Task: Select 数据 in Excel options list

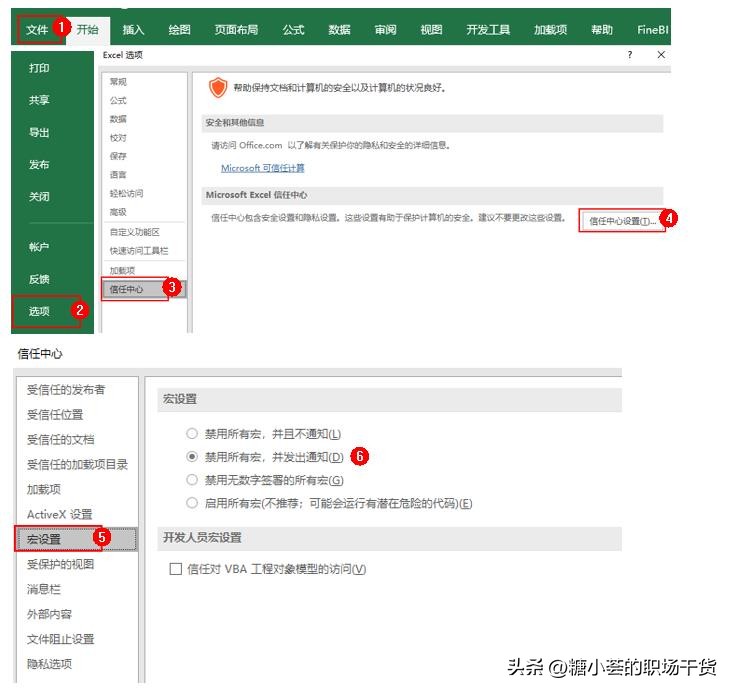Action: [x=118, y=119]
